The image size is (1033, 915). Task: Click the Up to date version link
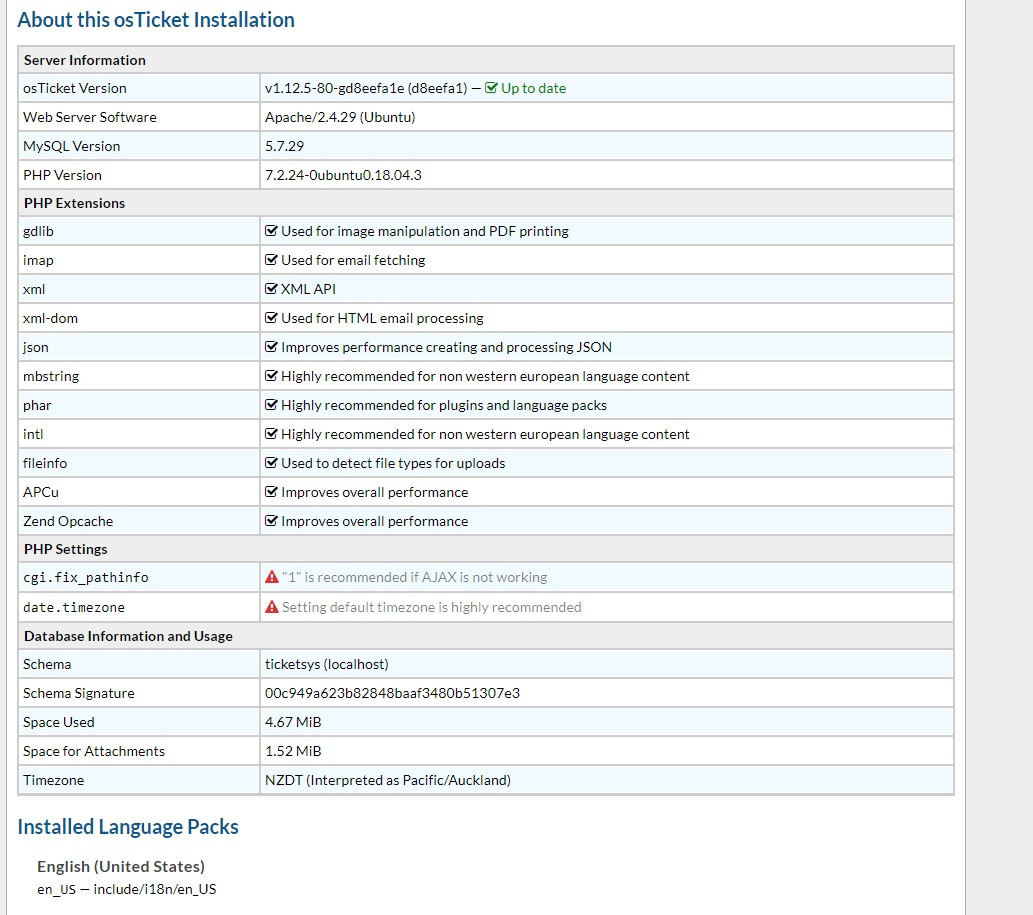[533, 88]
